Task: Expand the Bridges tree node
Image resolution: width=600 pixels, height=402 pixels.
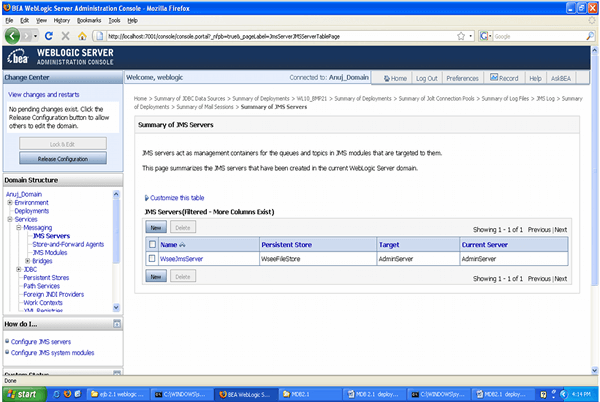Action: (x=27, y=261)
